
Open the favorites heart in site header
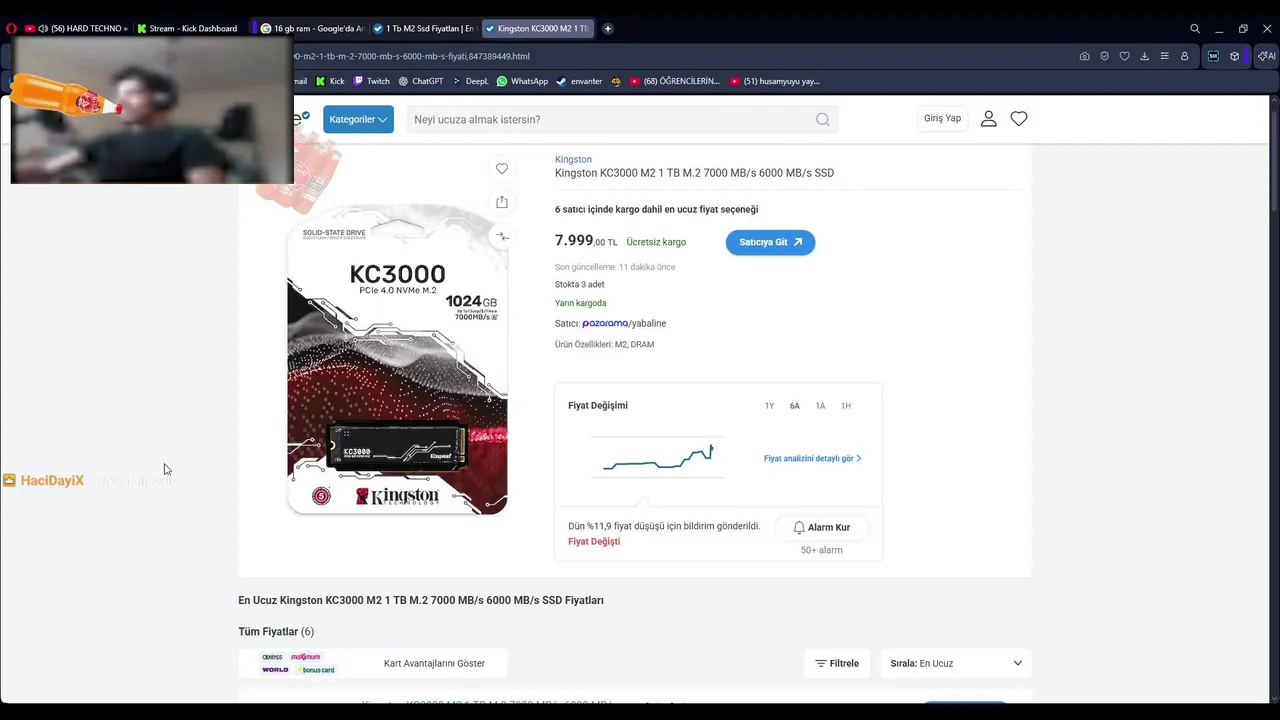1019,119
